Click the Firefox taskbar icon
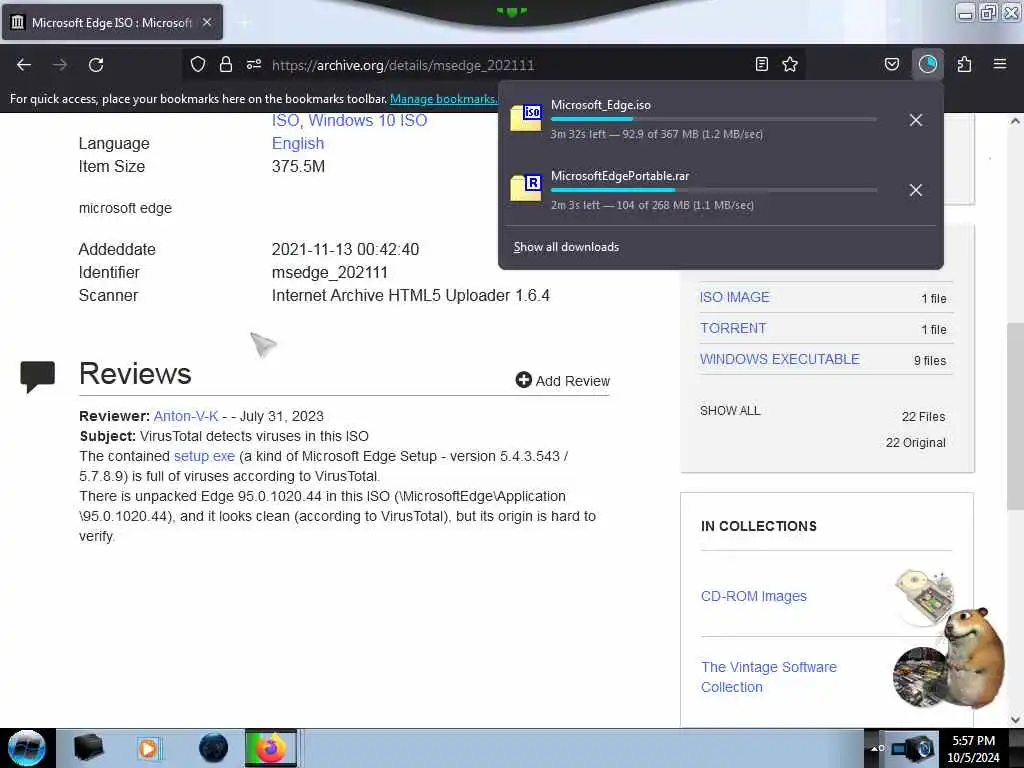1024x768 pixels. click(x=271, y=748)
